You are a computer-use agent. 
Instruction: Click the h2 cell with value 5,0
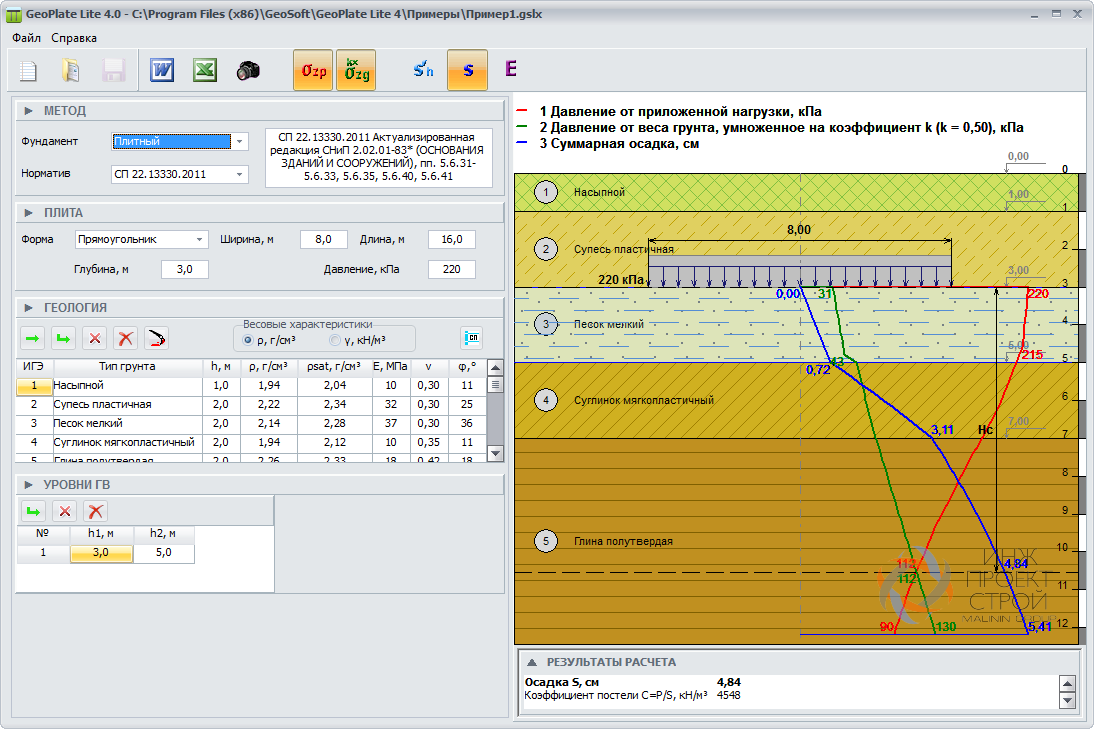163,553
